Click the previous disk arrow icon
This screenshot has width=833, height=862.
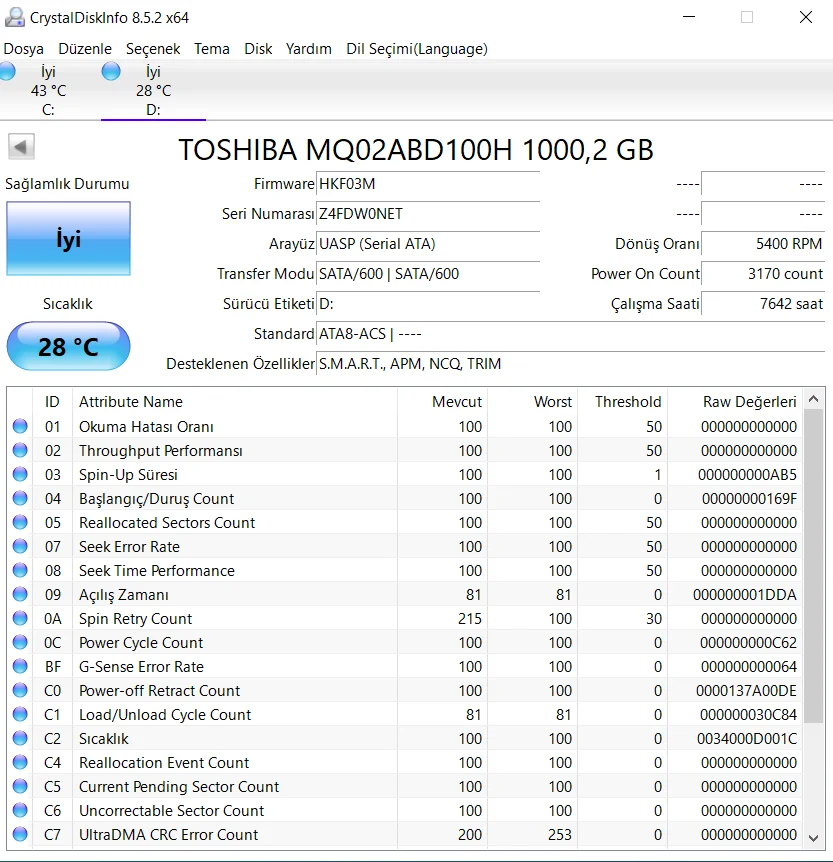click(x=21, y=148)
